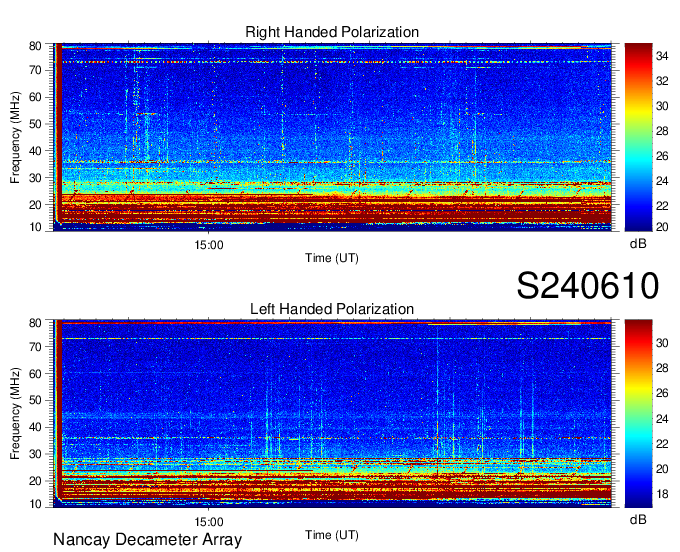
Task: Click the "22" label on Left Handed color bar
Action: (x=662, y=444)
